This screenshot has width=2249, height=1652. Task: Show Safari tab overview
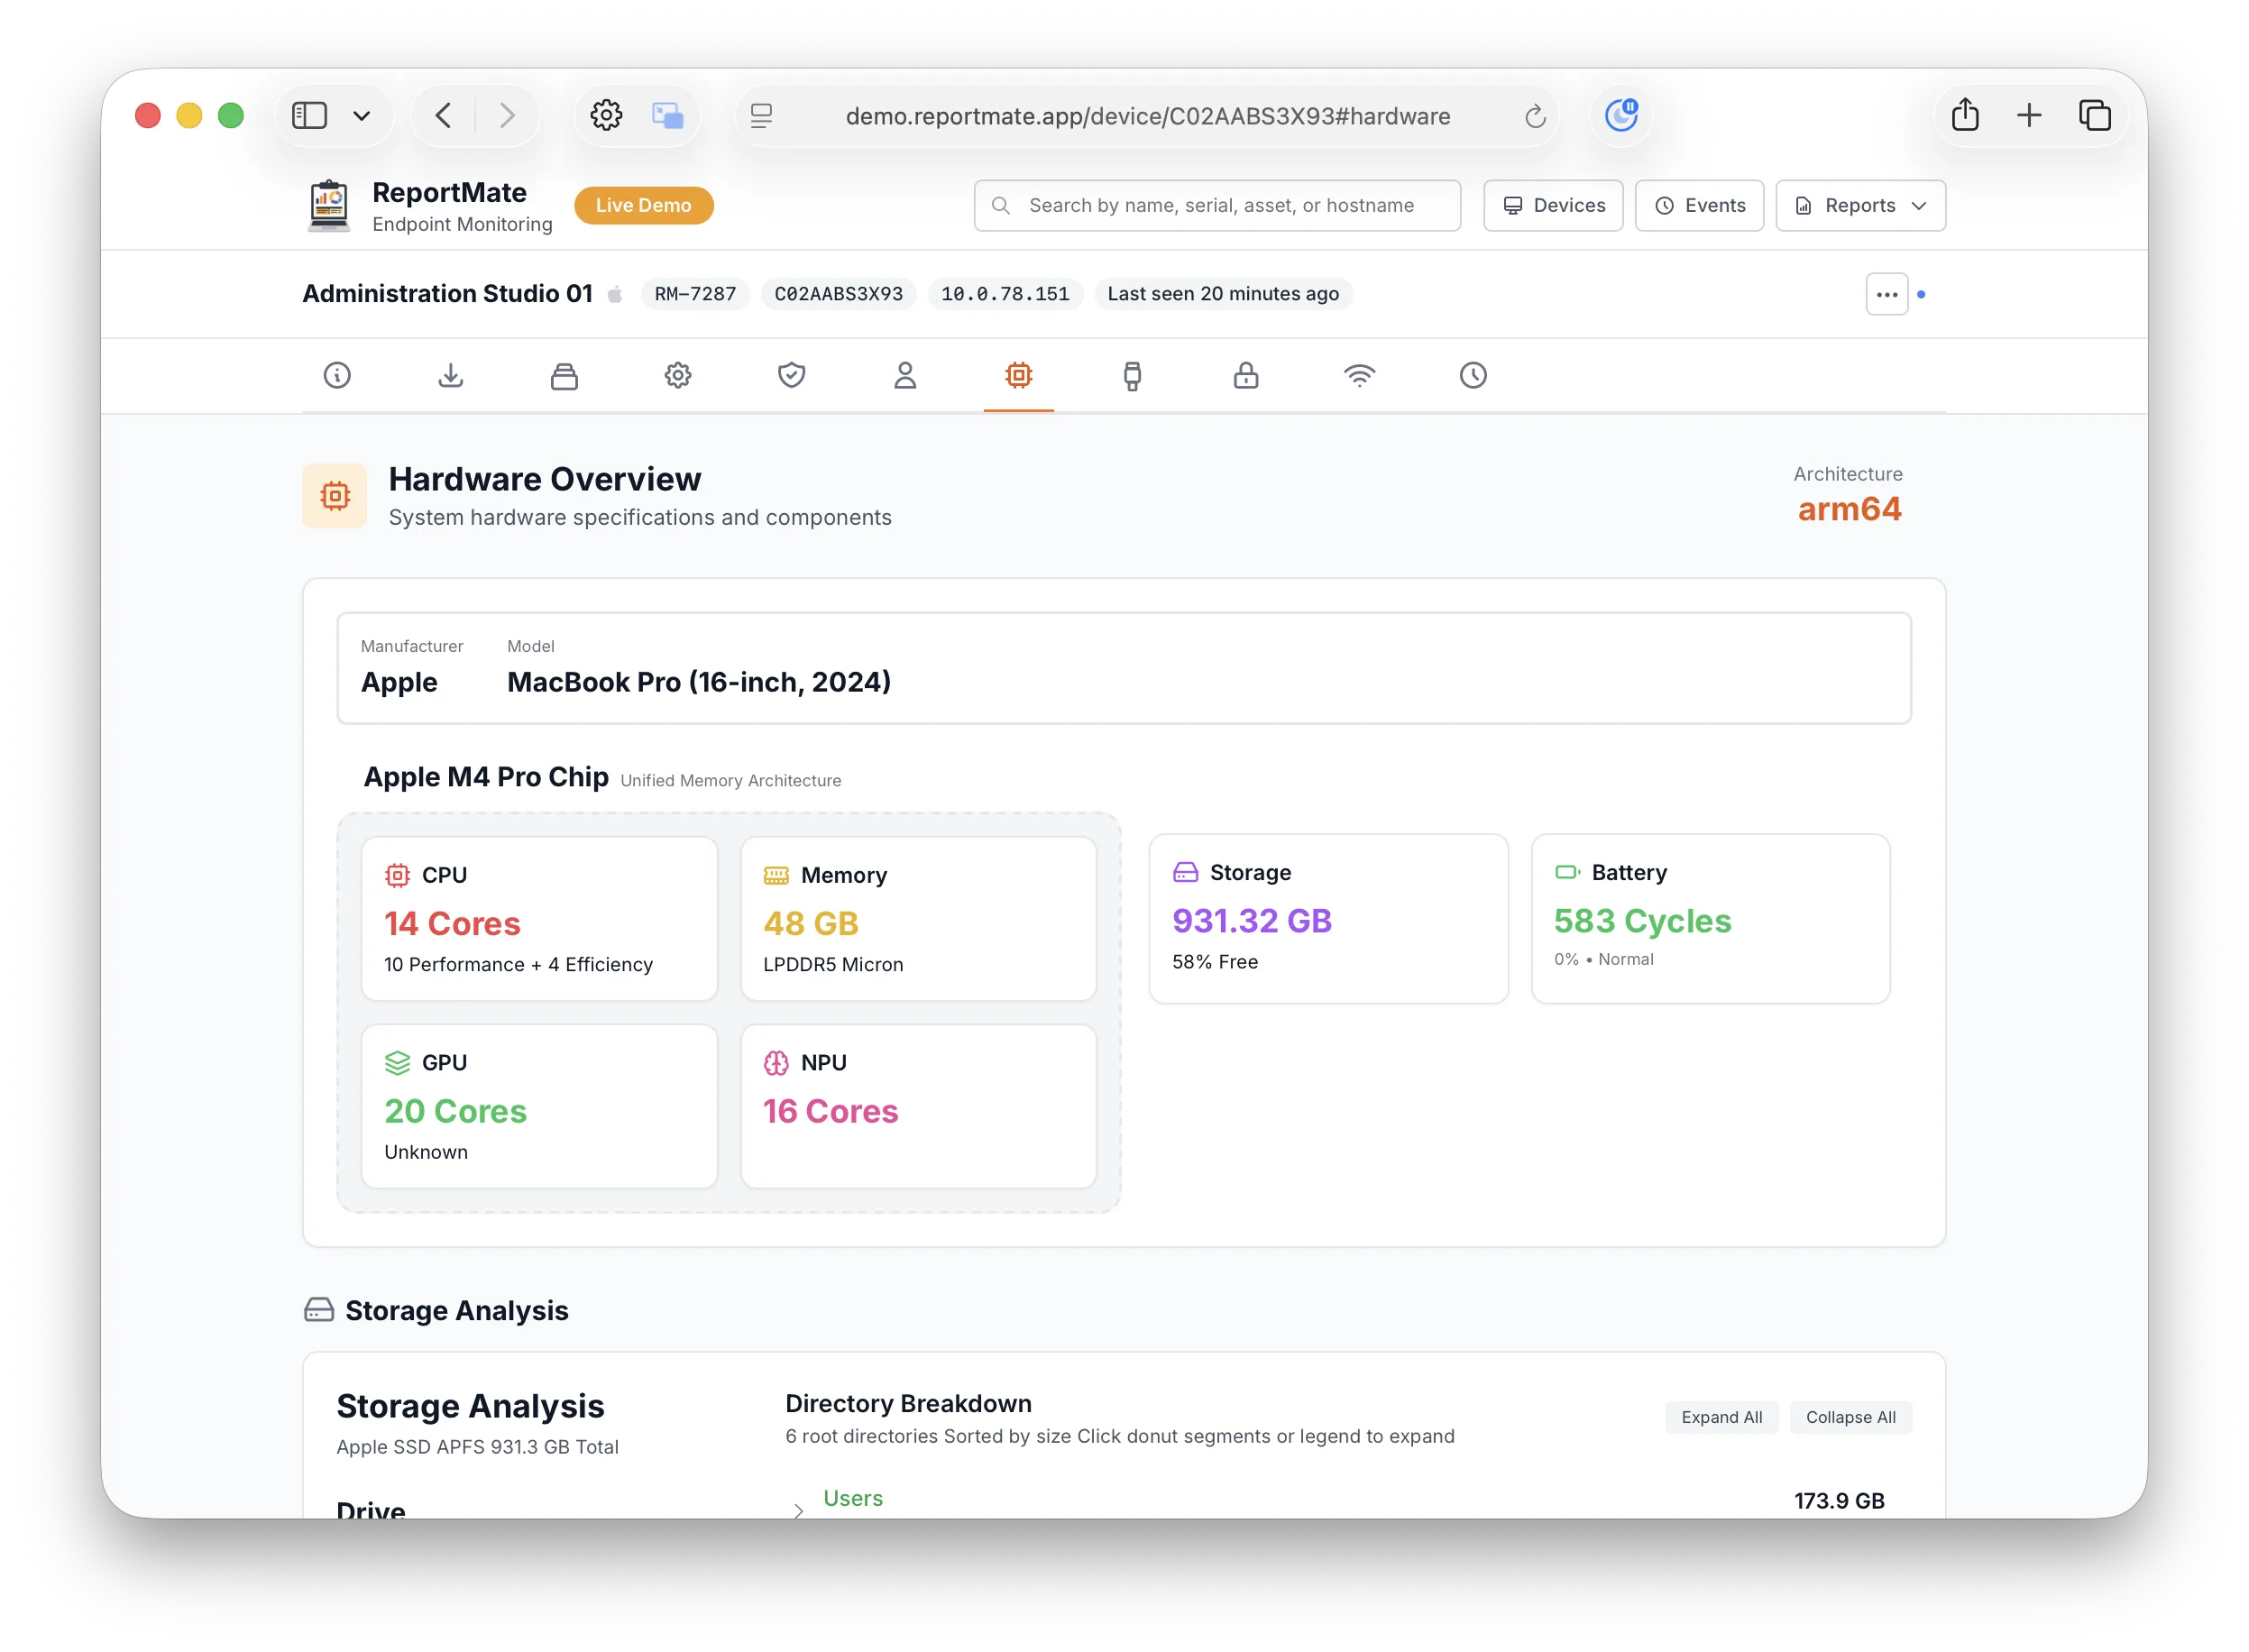(2095, 116)
